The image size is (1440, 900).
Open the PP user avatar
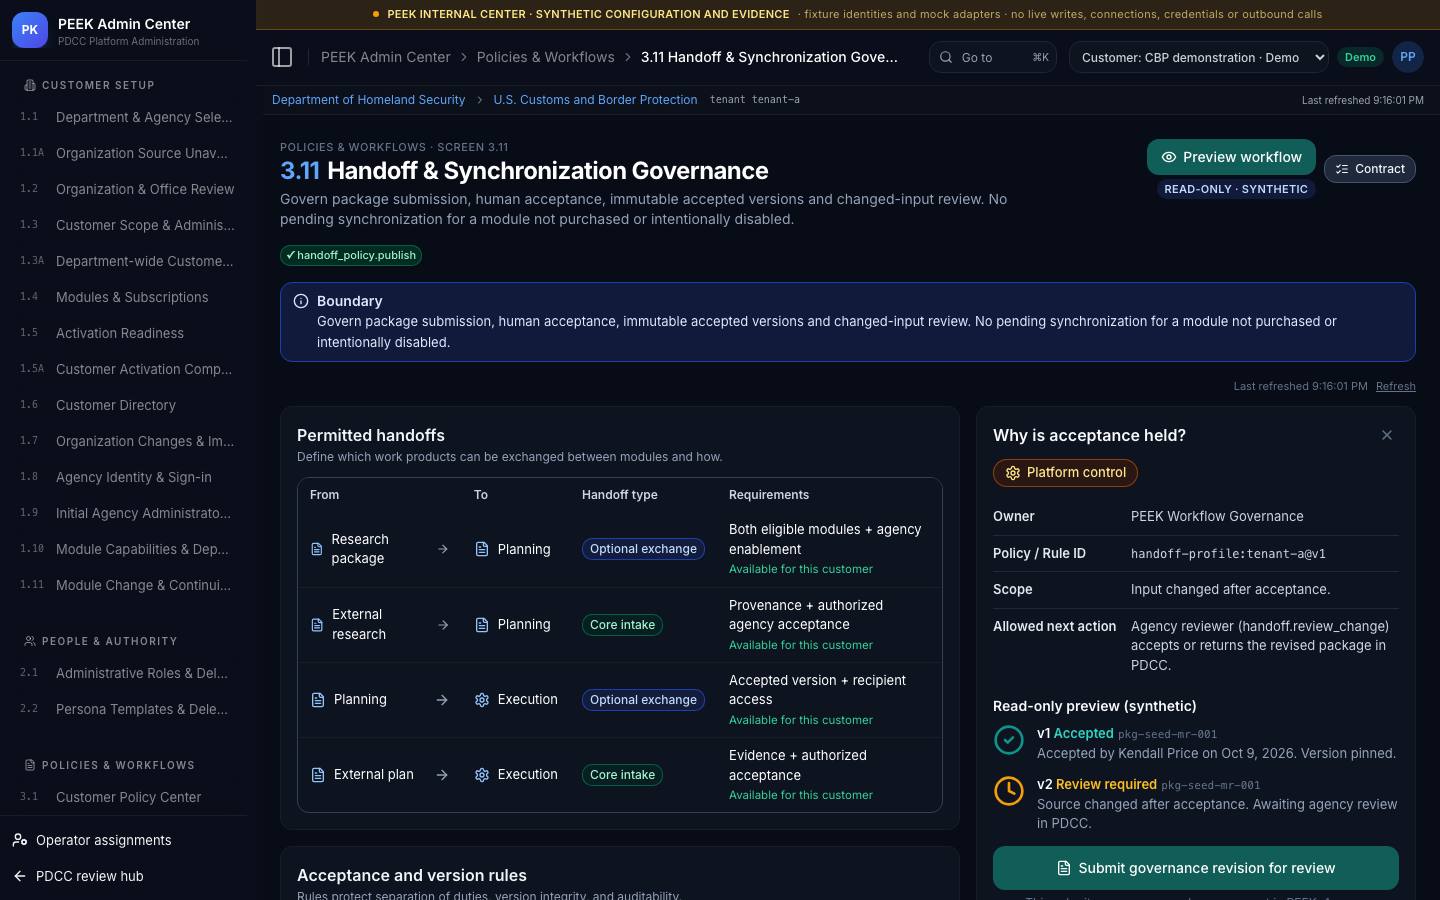click(x=1407, y=57)
